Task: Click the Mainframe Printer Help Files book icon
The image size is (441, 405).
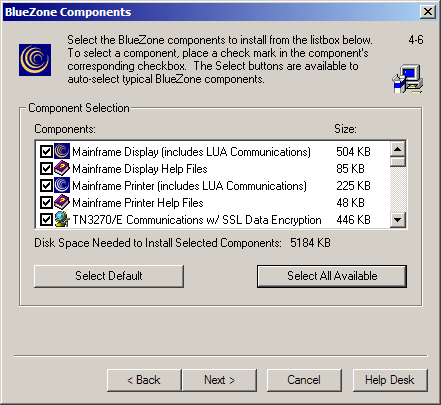Action: (62, 202)
